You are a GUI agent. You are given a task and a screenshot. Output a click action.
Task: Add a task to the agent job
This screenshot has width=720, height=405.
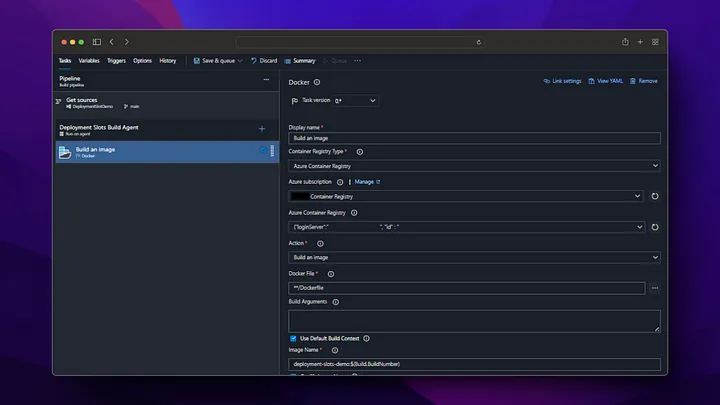[x=262, y=129]
